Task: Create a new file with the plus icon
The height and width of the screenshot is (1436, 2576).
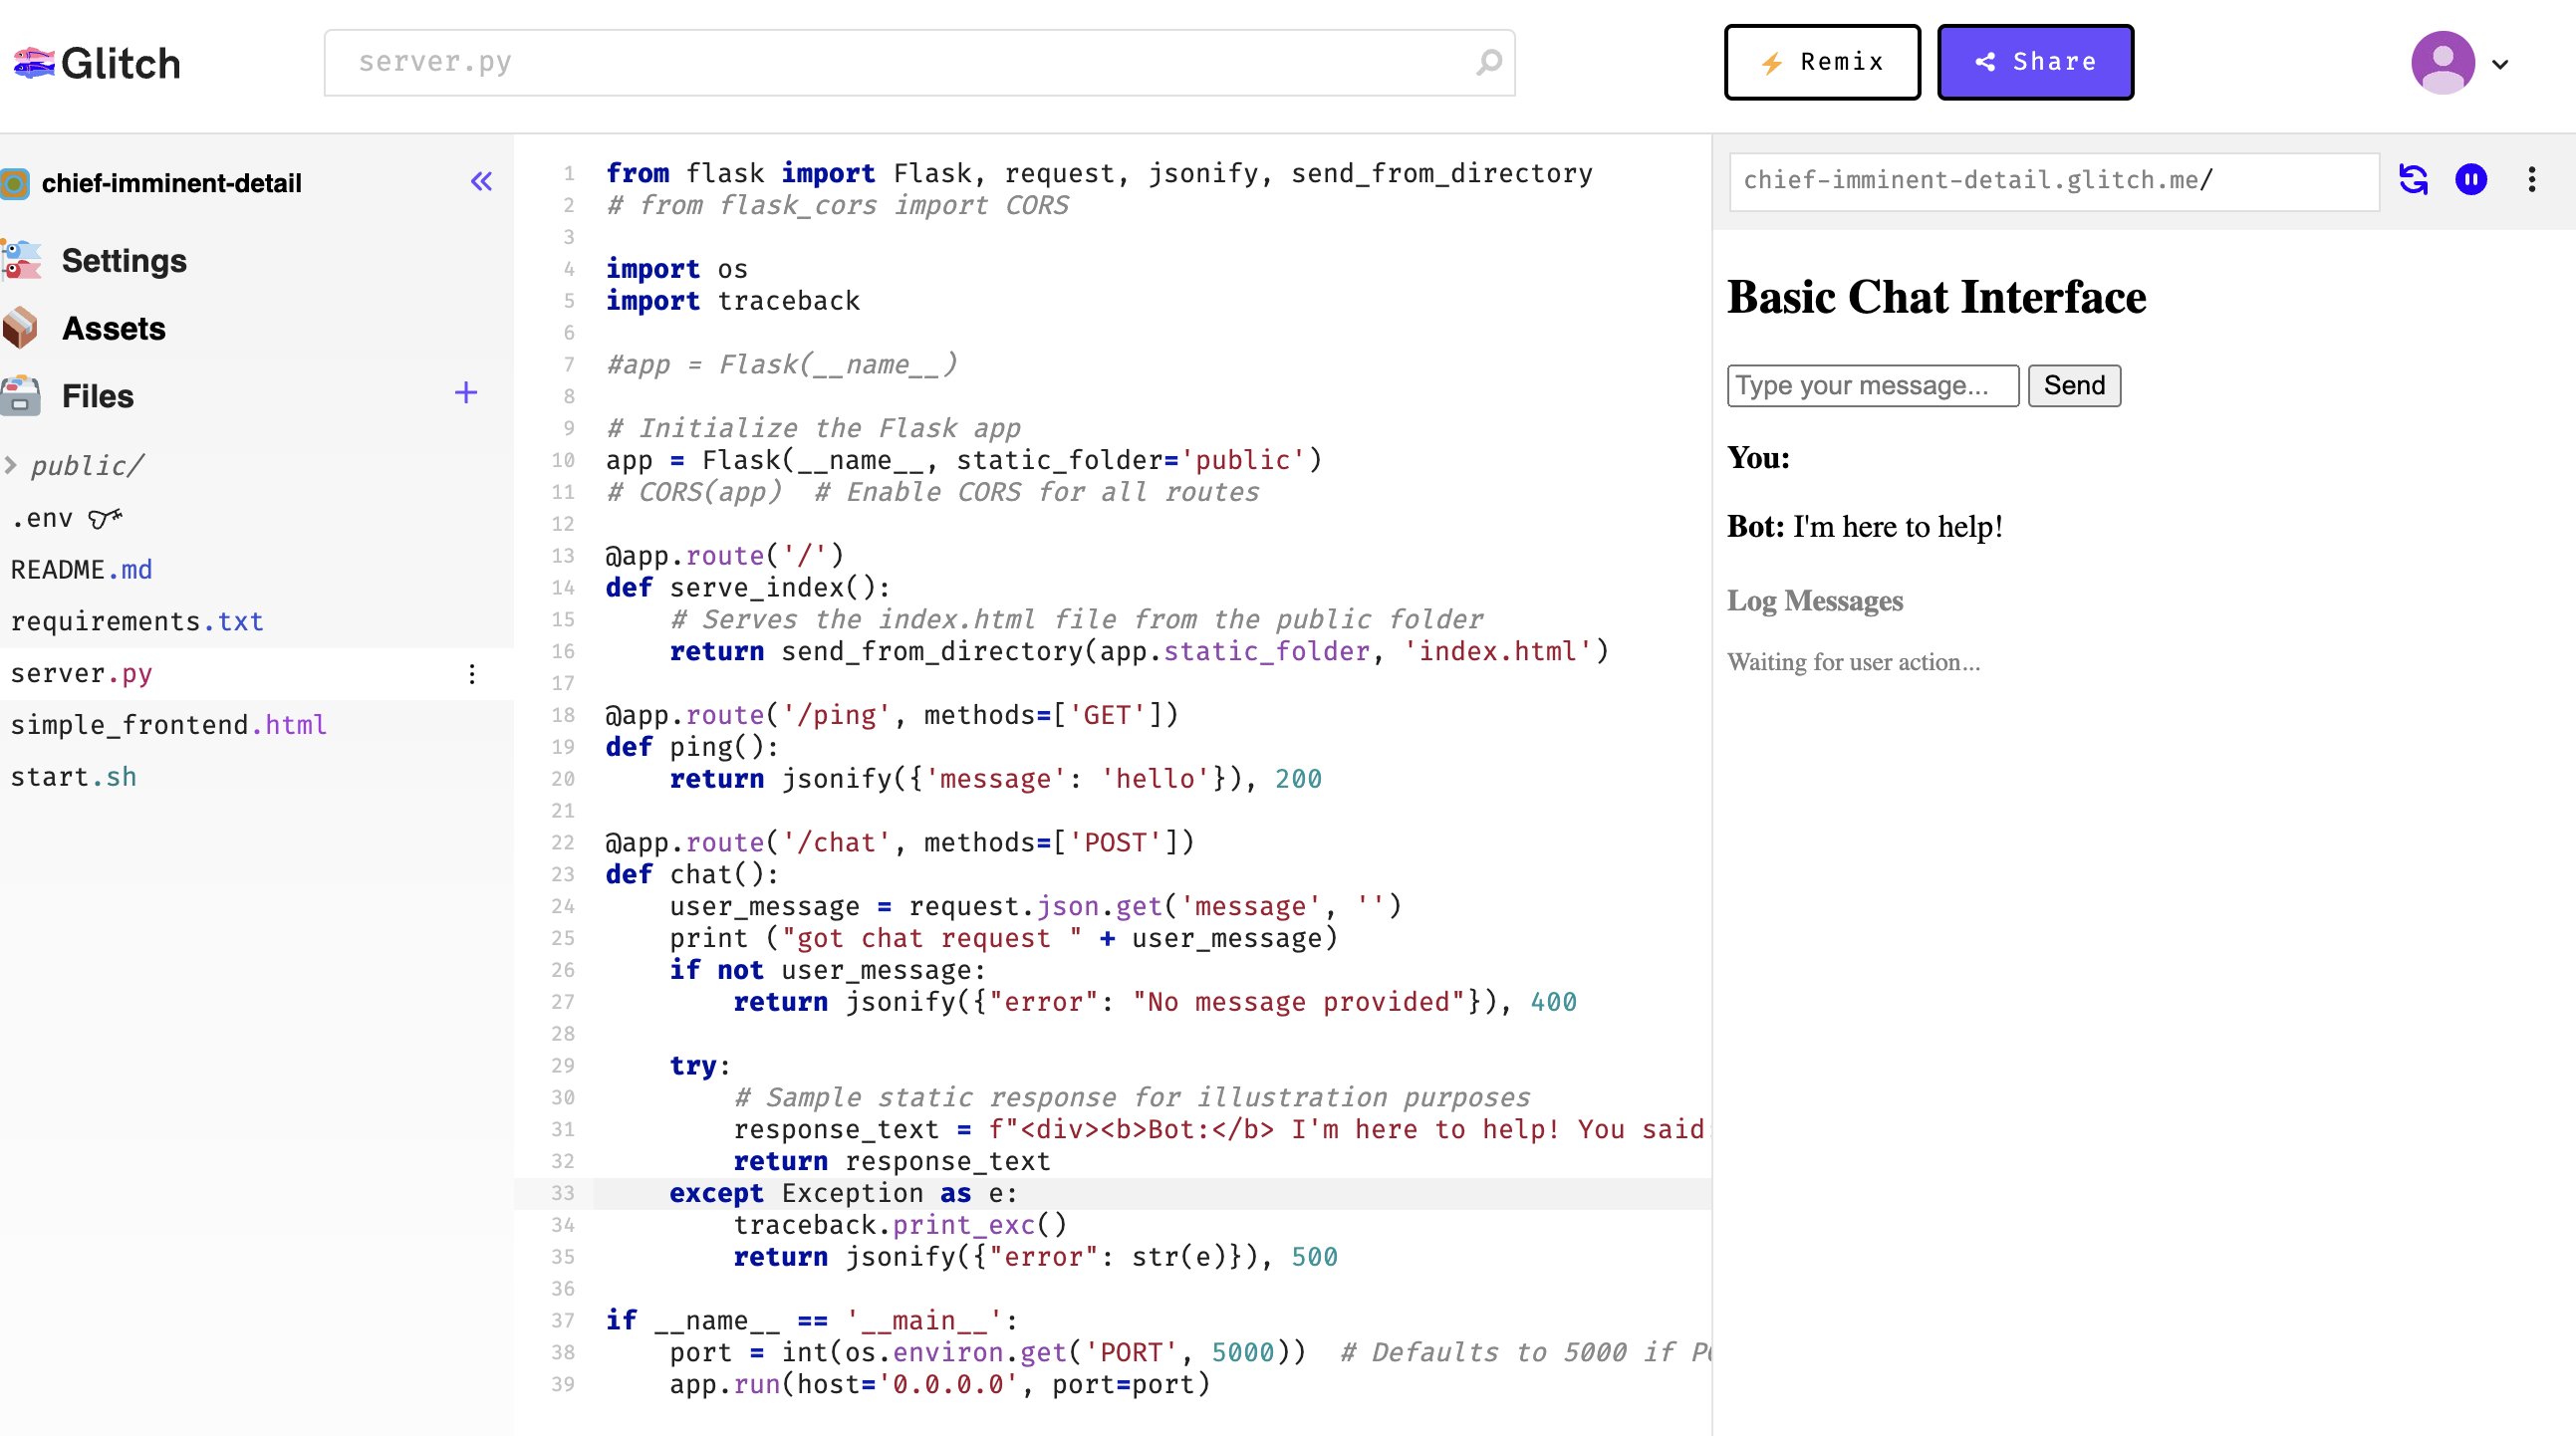Action: tap(465, 393)
